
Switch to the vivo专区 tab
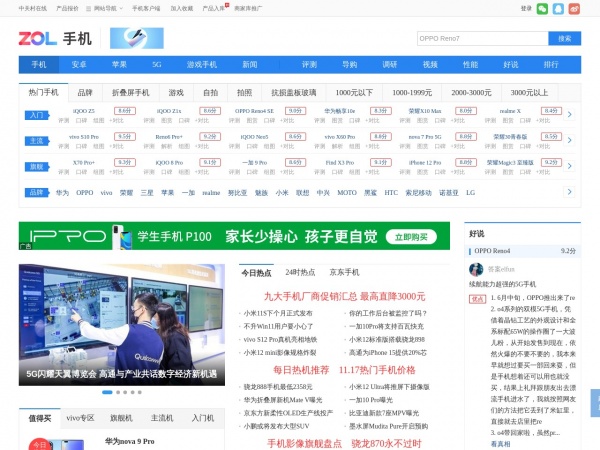pyautogui.click(x=80, y=418)
